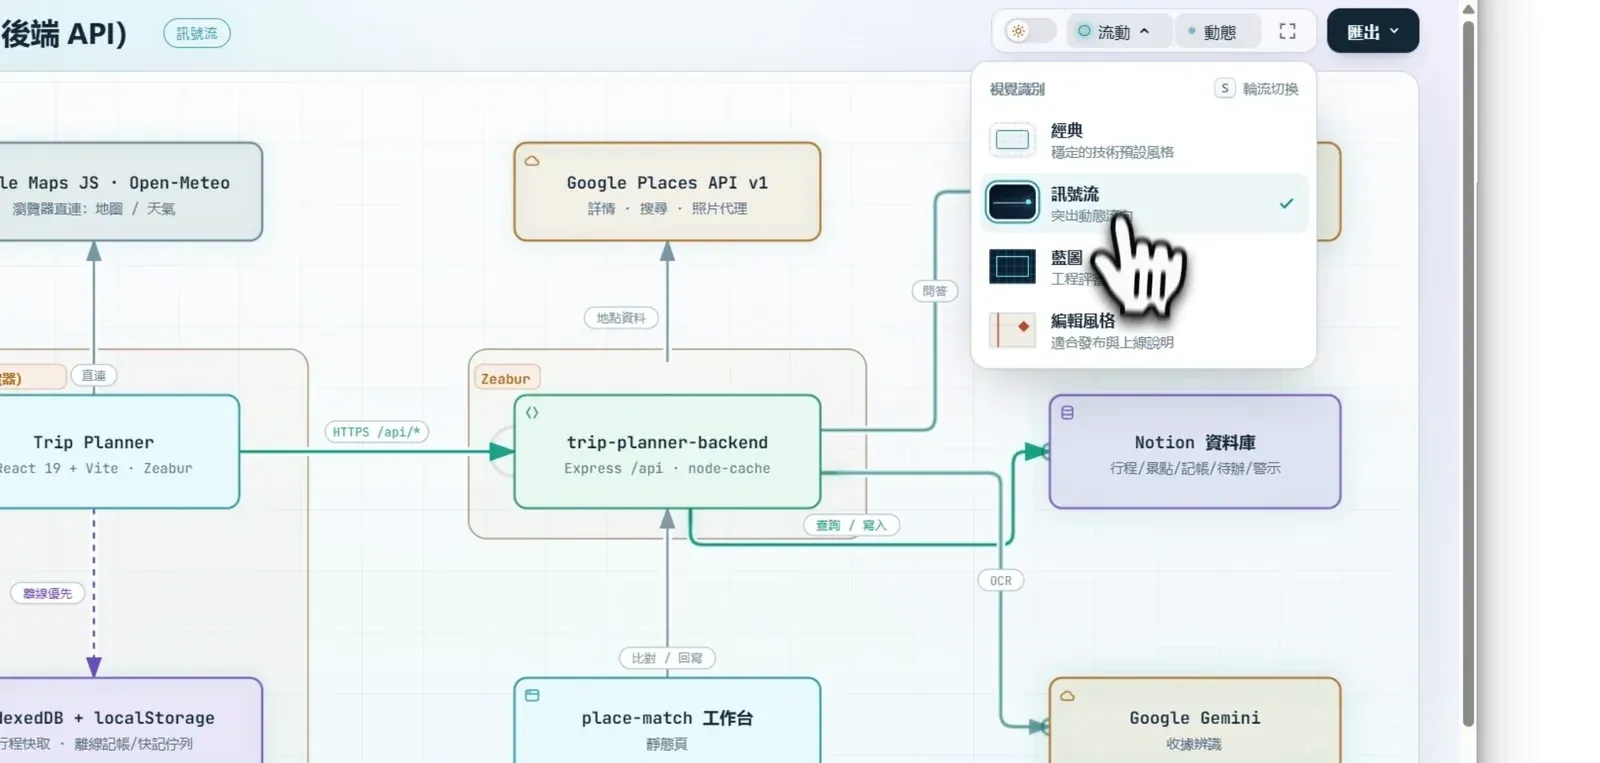Image resolution: width=1600 pixels, height=763 pixels.
Task: Click the checkmark beside 訊號流
Action: (x=1286, y=203)
